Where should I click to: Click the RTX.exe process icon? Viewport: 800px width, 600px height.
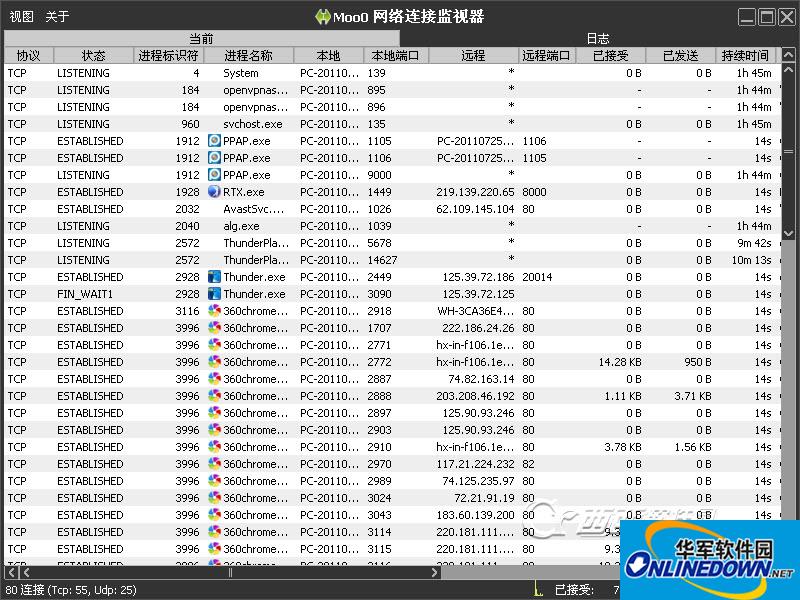(214, 192)
